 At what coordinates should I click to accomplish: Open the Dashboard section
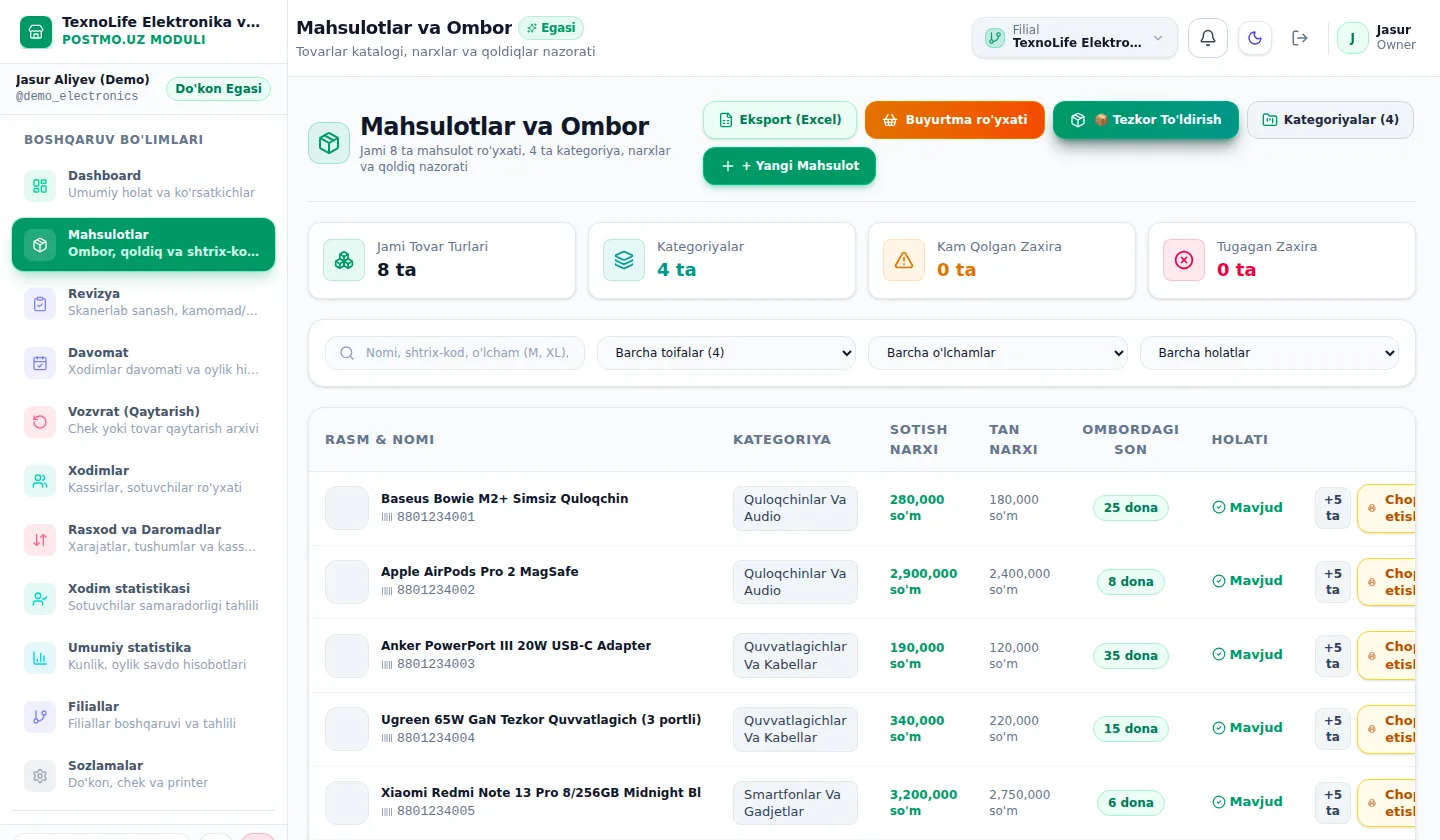143,185
